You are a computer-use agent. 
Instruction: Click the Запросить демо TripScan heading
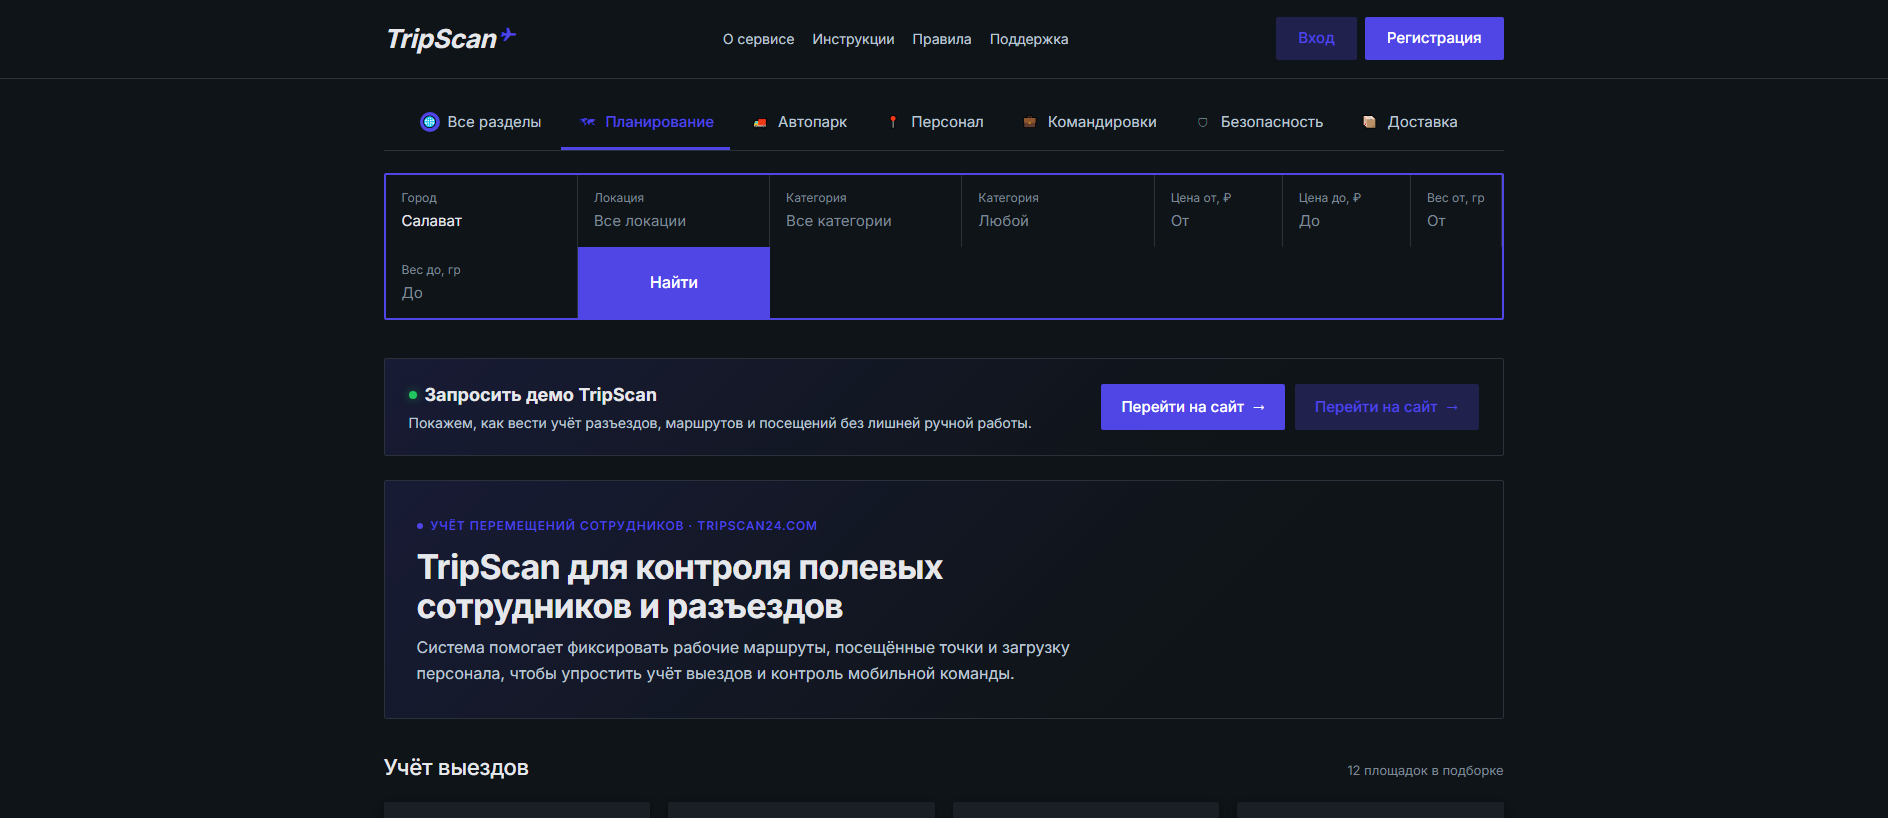coord(540,395)
